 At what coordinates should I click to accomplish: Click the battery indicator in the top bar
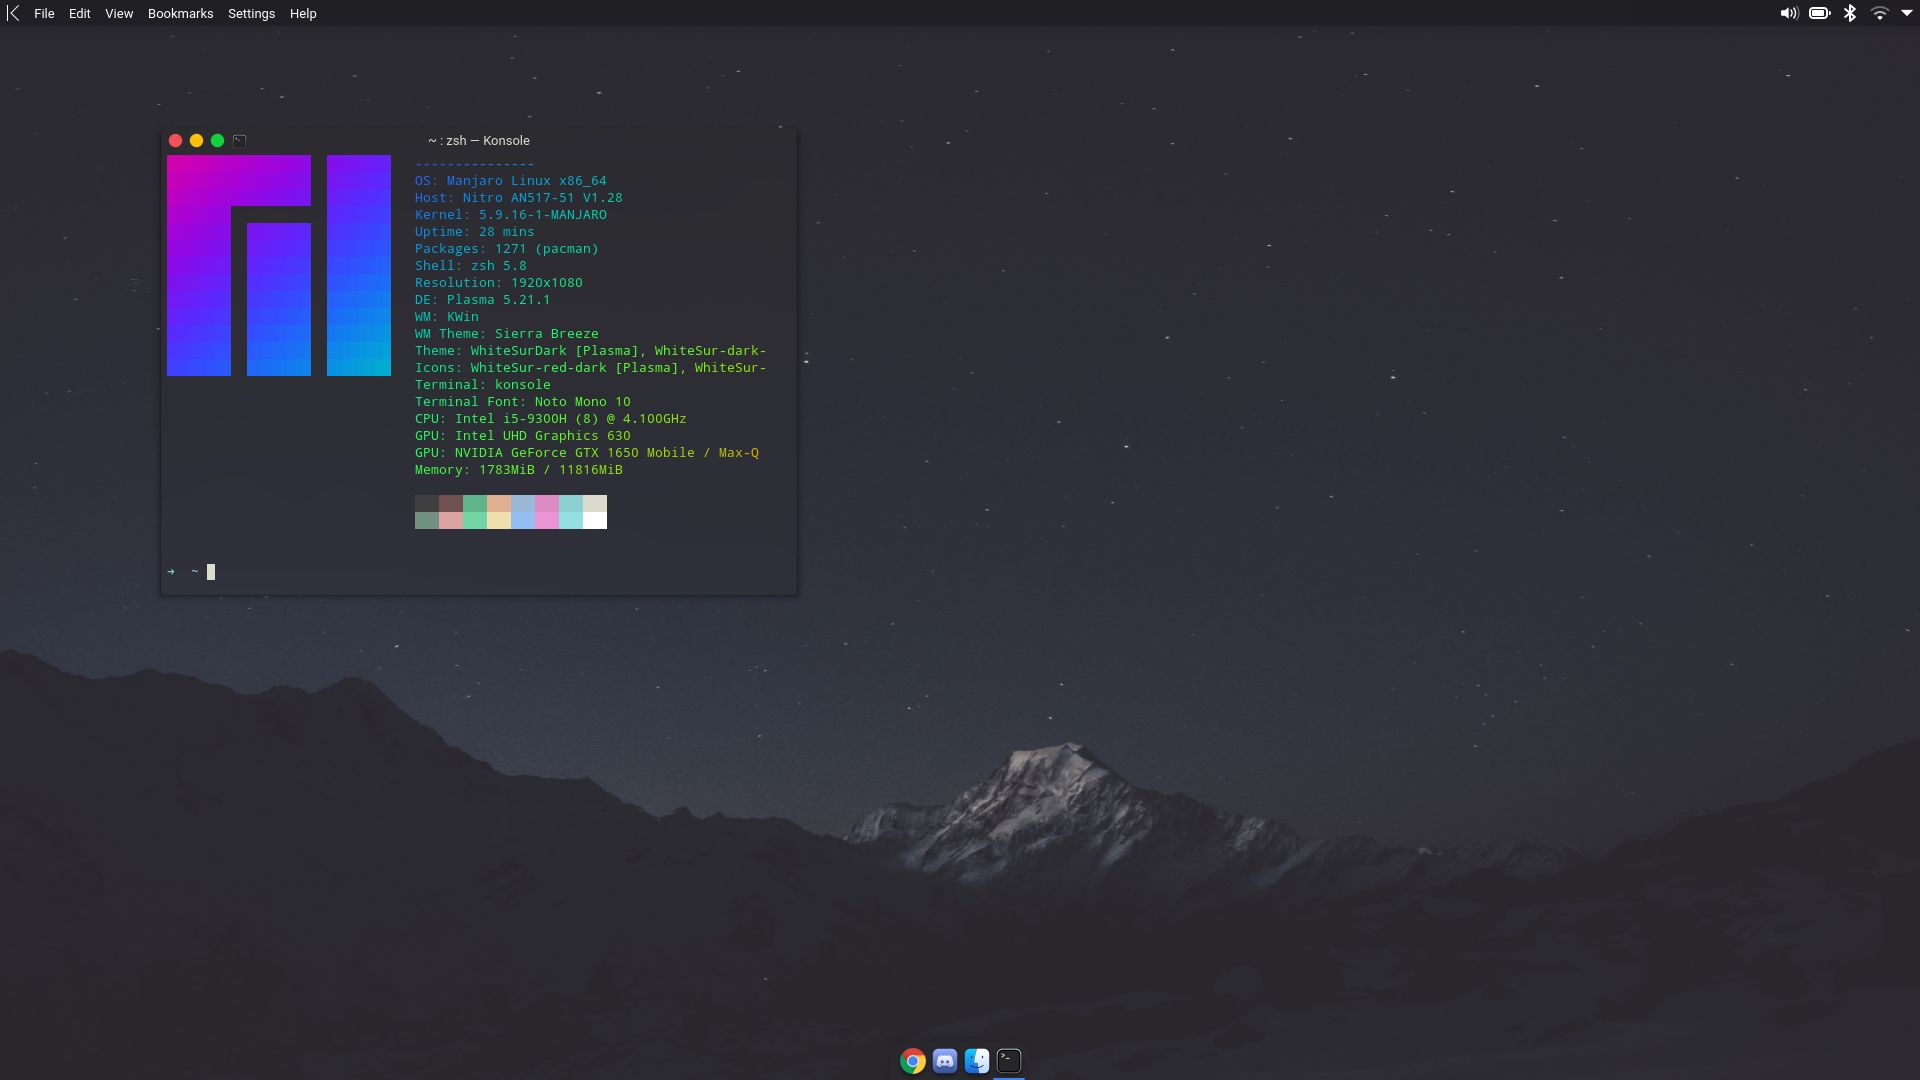coord(1820,13)
